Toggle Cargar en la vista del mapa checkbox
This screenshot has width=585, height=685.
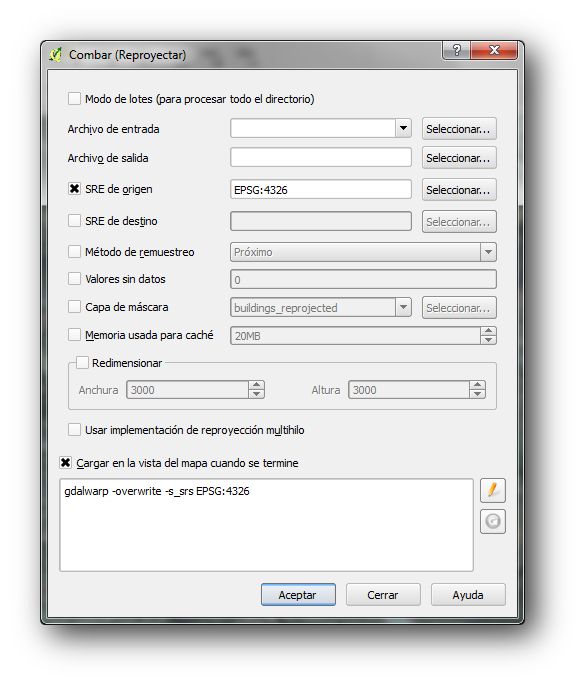click(66, 463)
